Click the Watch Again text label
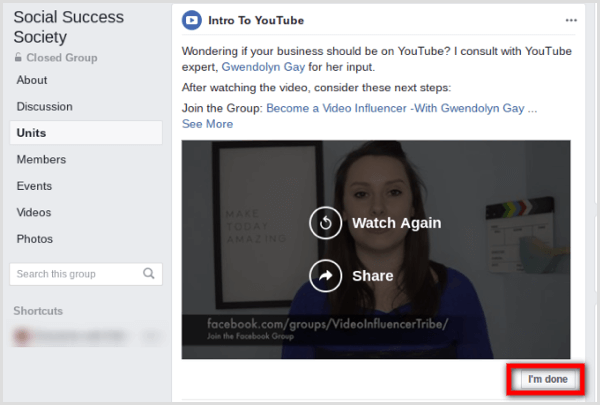The width and height of the screenshot is (600, 405). coord(396,223)
